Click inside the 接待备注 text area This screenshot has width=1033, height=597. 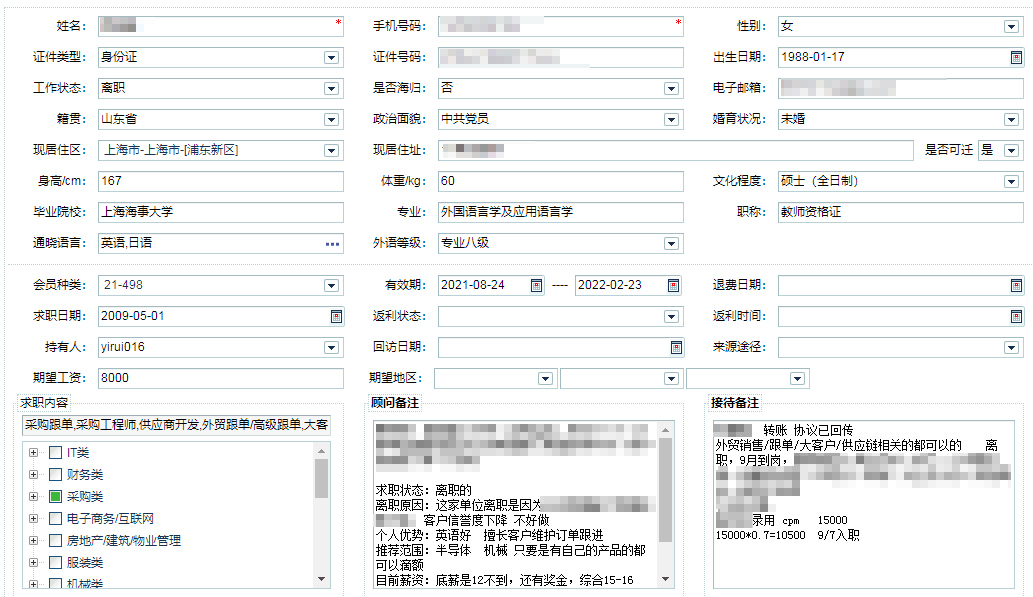[x=864, y=504]
